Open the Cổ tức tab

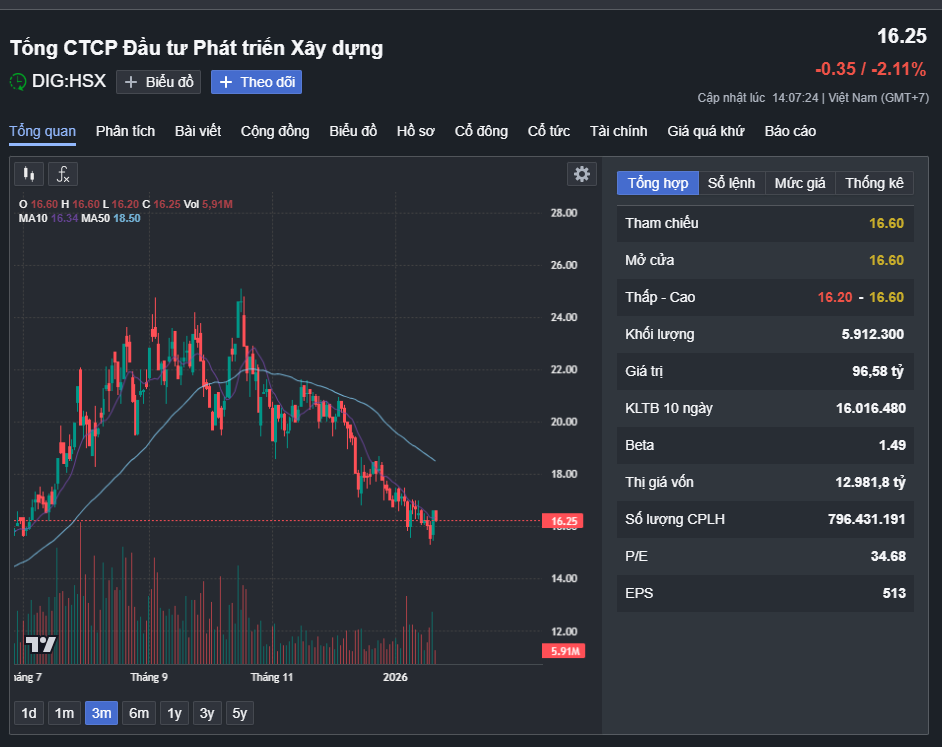[x=548, y=130]
